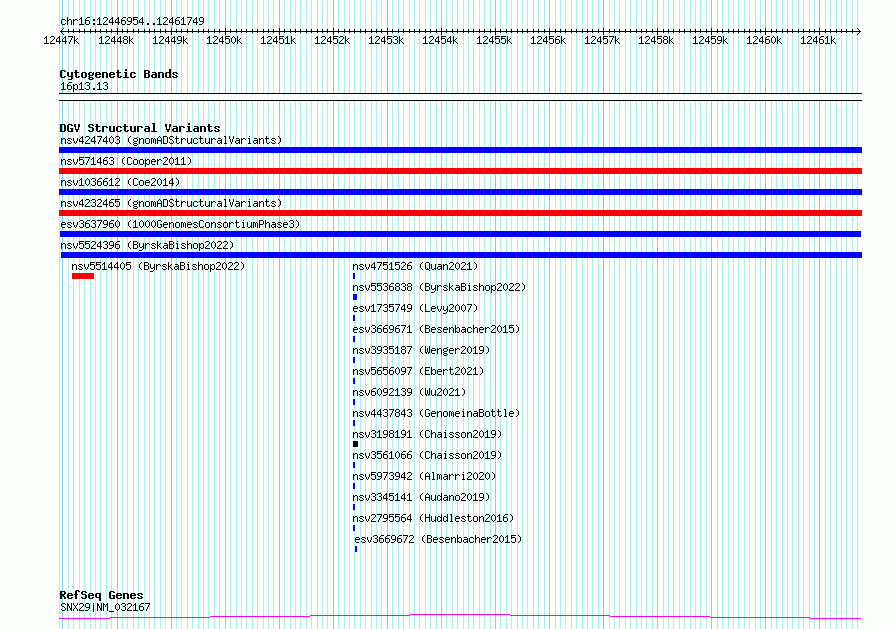Viewport: 890px width, 629px height.
Task: Open esv1735749 (Levy2007) variant
Action: tap(415, 308)
